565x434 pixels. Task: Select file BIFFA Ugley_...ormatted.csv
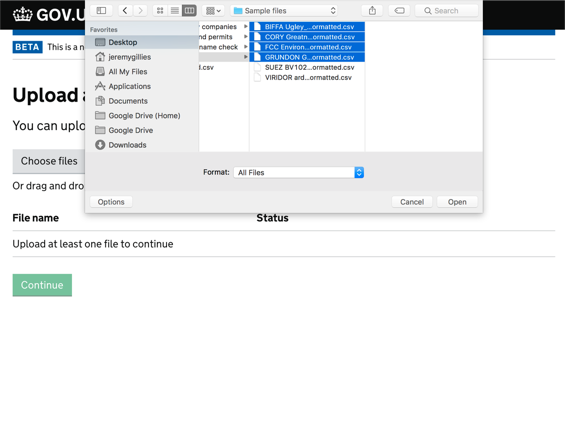coord(307,27)
